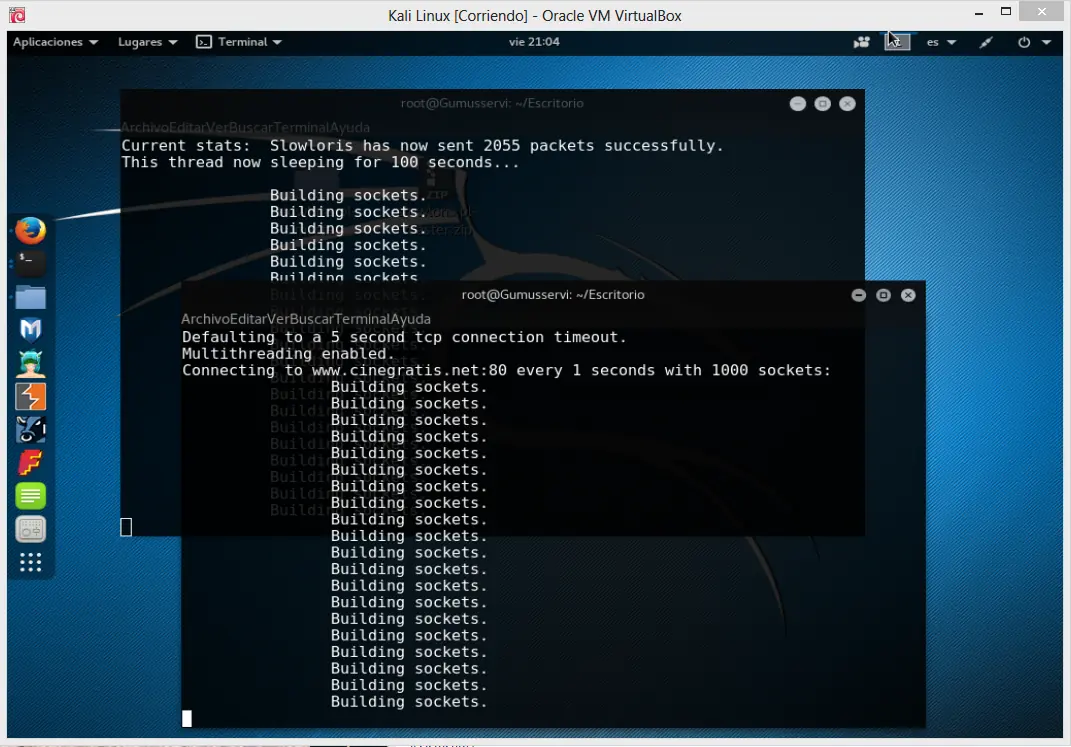Screen dimensions: 1071x747
Task: Expand the system menu arrow beside power icon
Action: coord(1046,42)
